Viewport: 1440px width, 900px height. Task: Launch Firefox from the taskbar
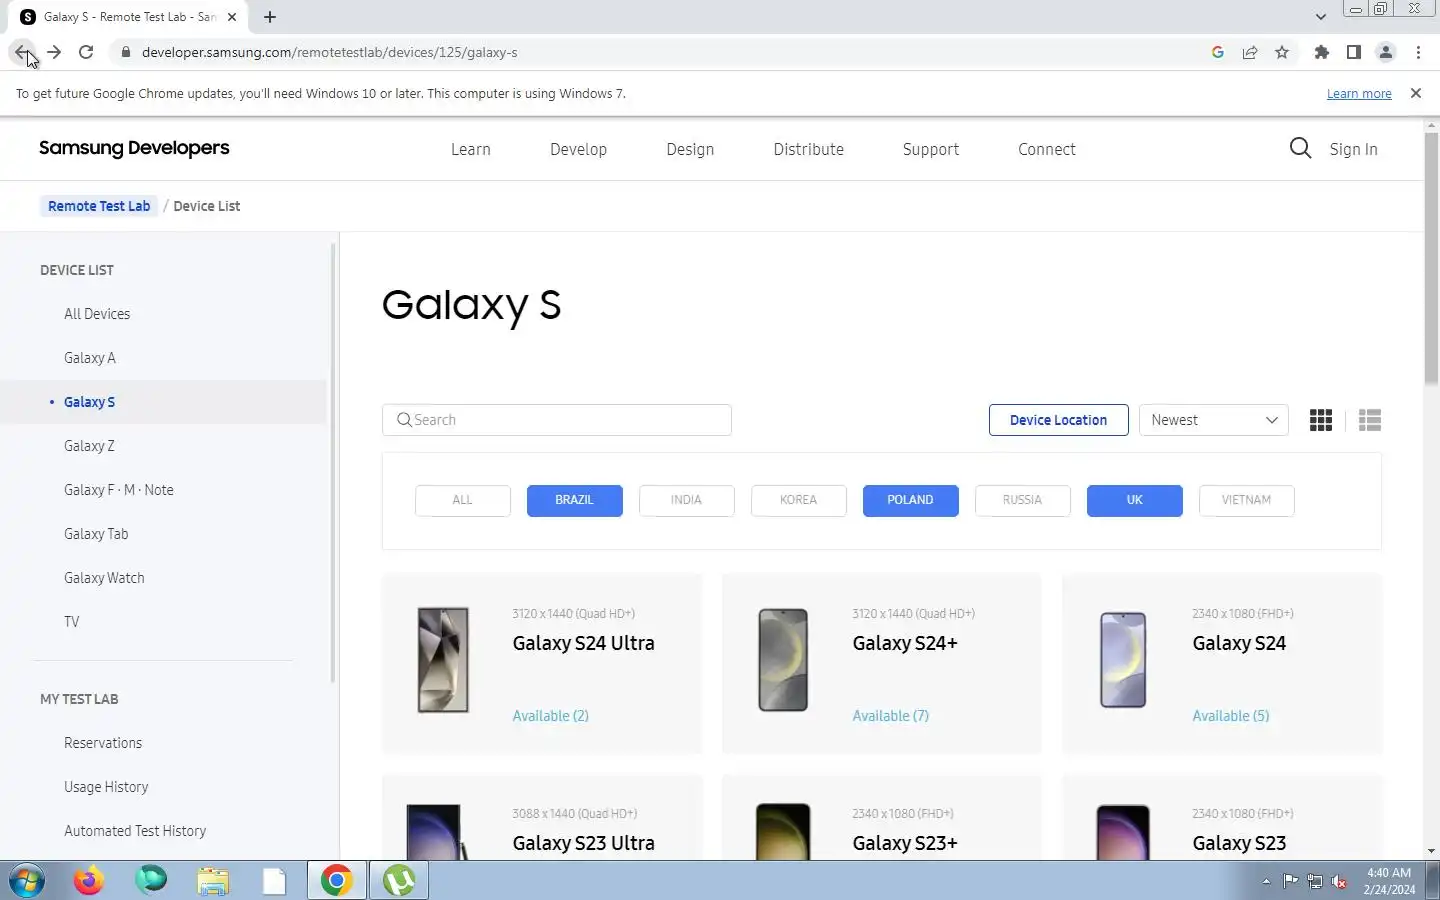(89, 881)
